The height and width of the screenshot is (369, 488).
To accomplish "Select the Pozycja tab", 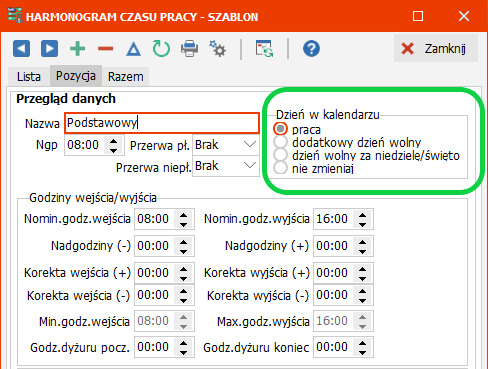I will (x=76, y=76).
